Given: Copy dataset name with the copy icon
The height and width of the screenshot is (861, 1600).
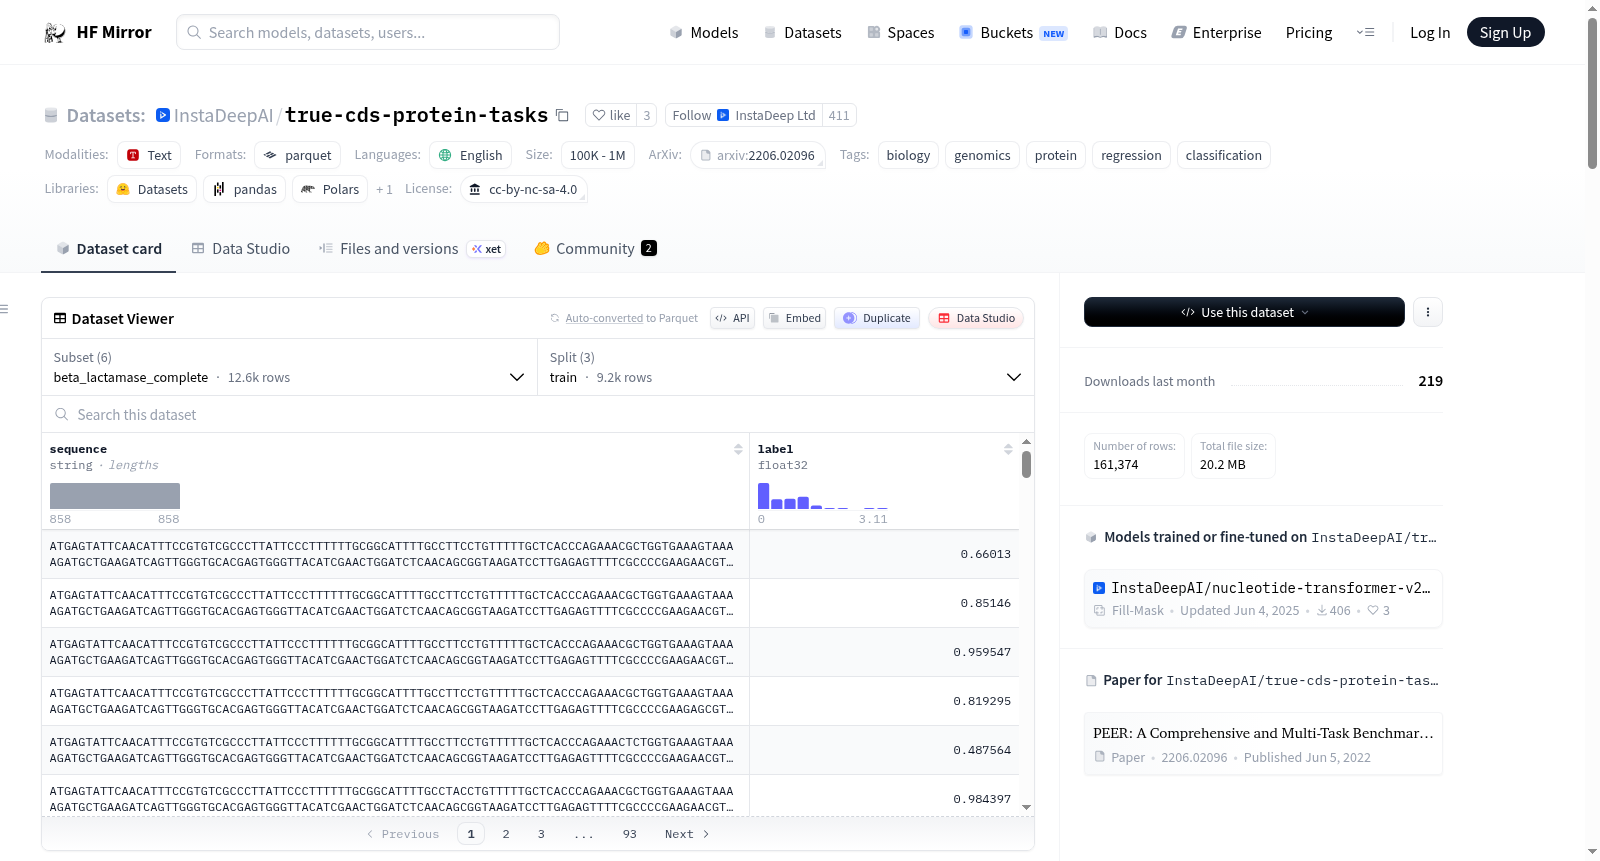Looking at the screenshot, I should 562,116.
